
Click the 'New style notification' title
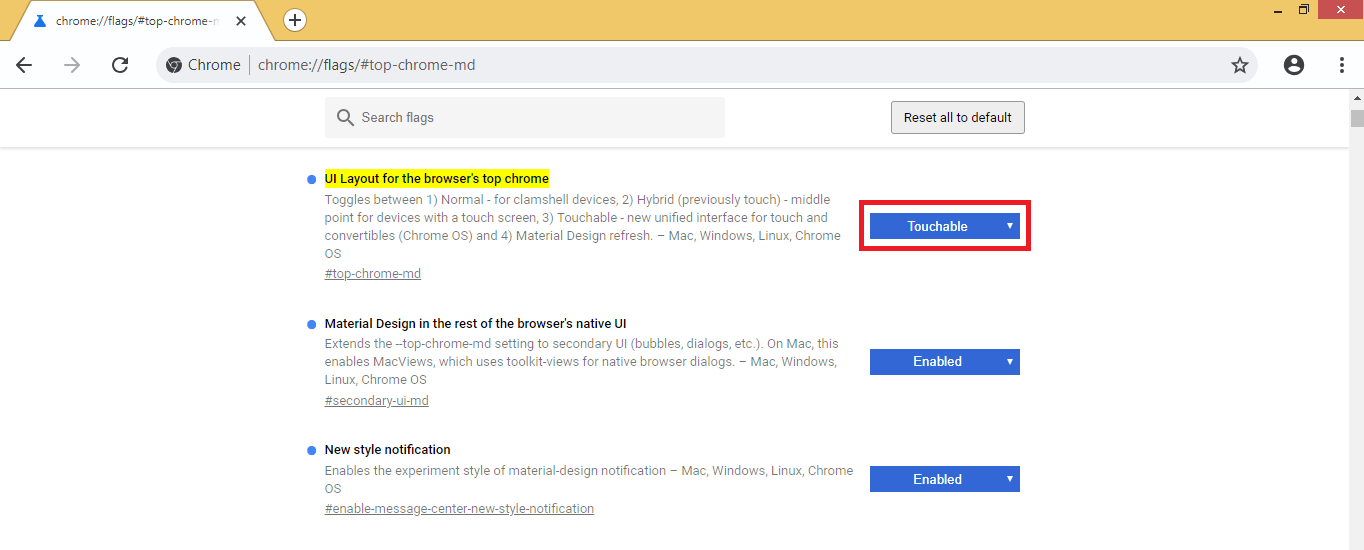(x=388, y=450)
